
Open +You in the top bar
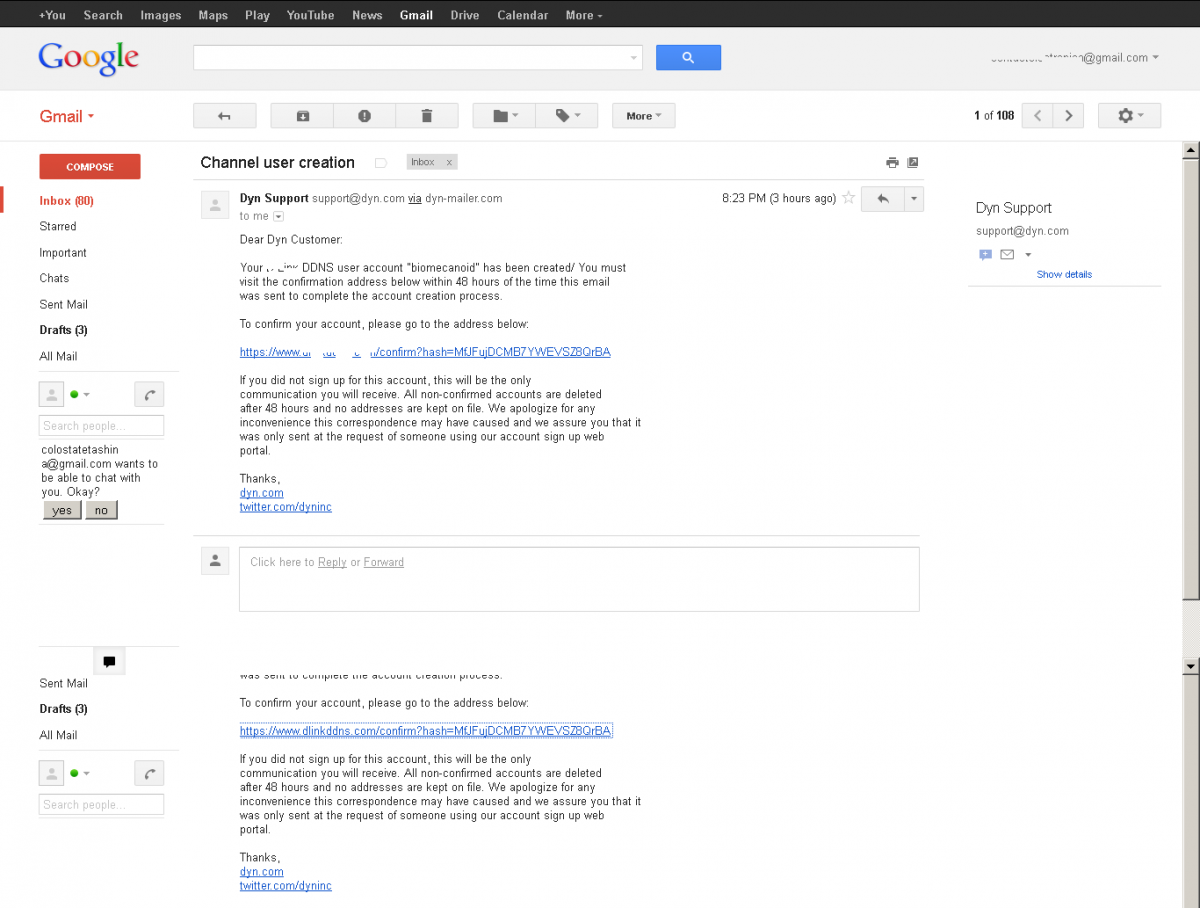[52, 15]
